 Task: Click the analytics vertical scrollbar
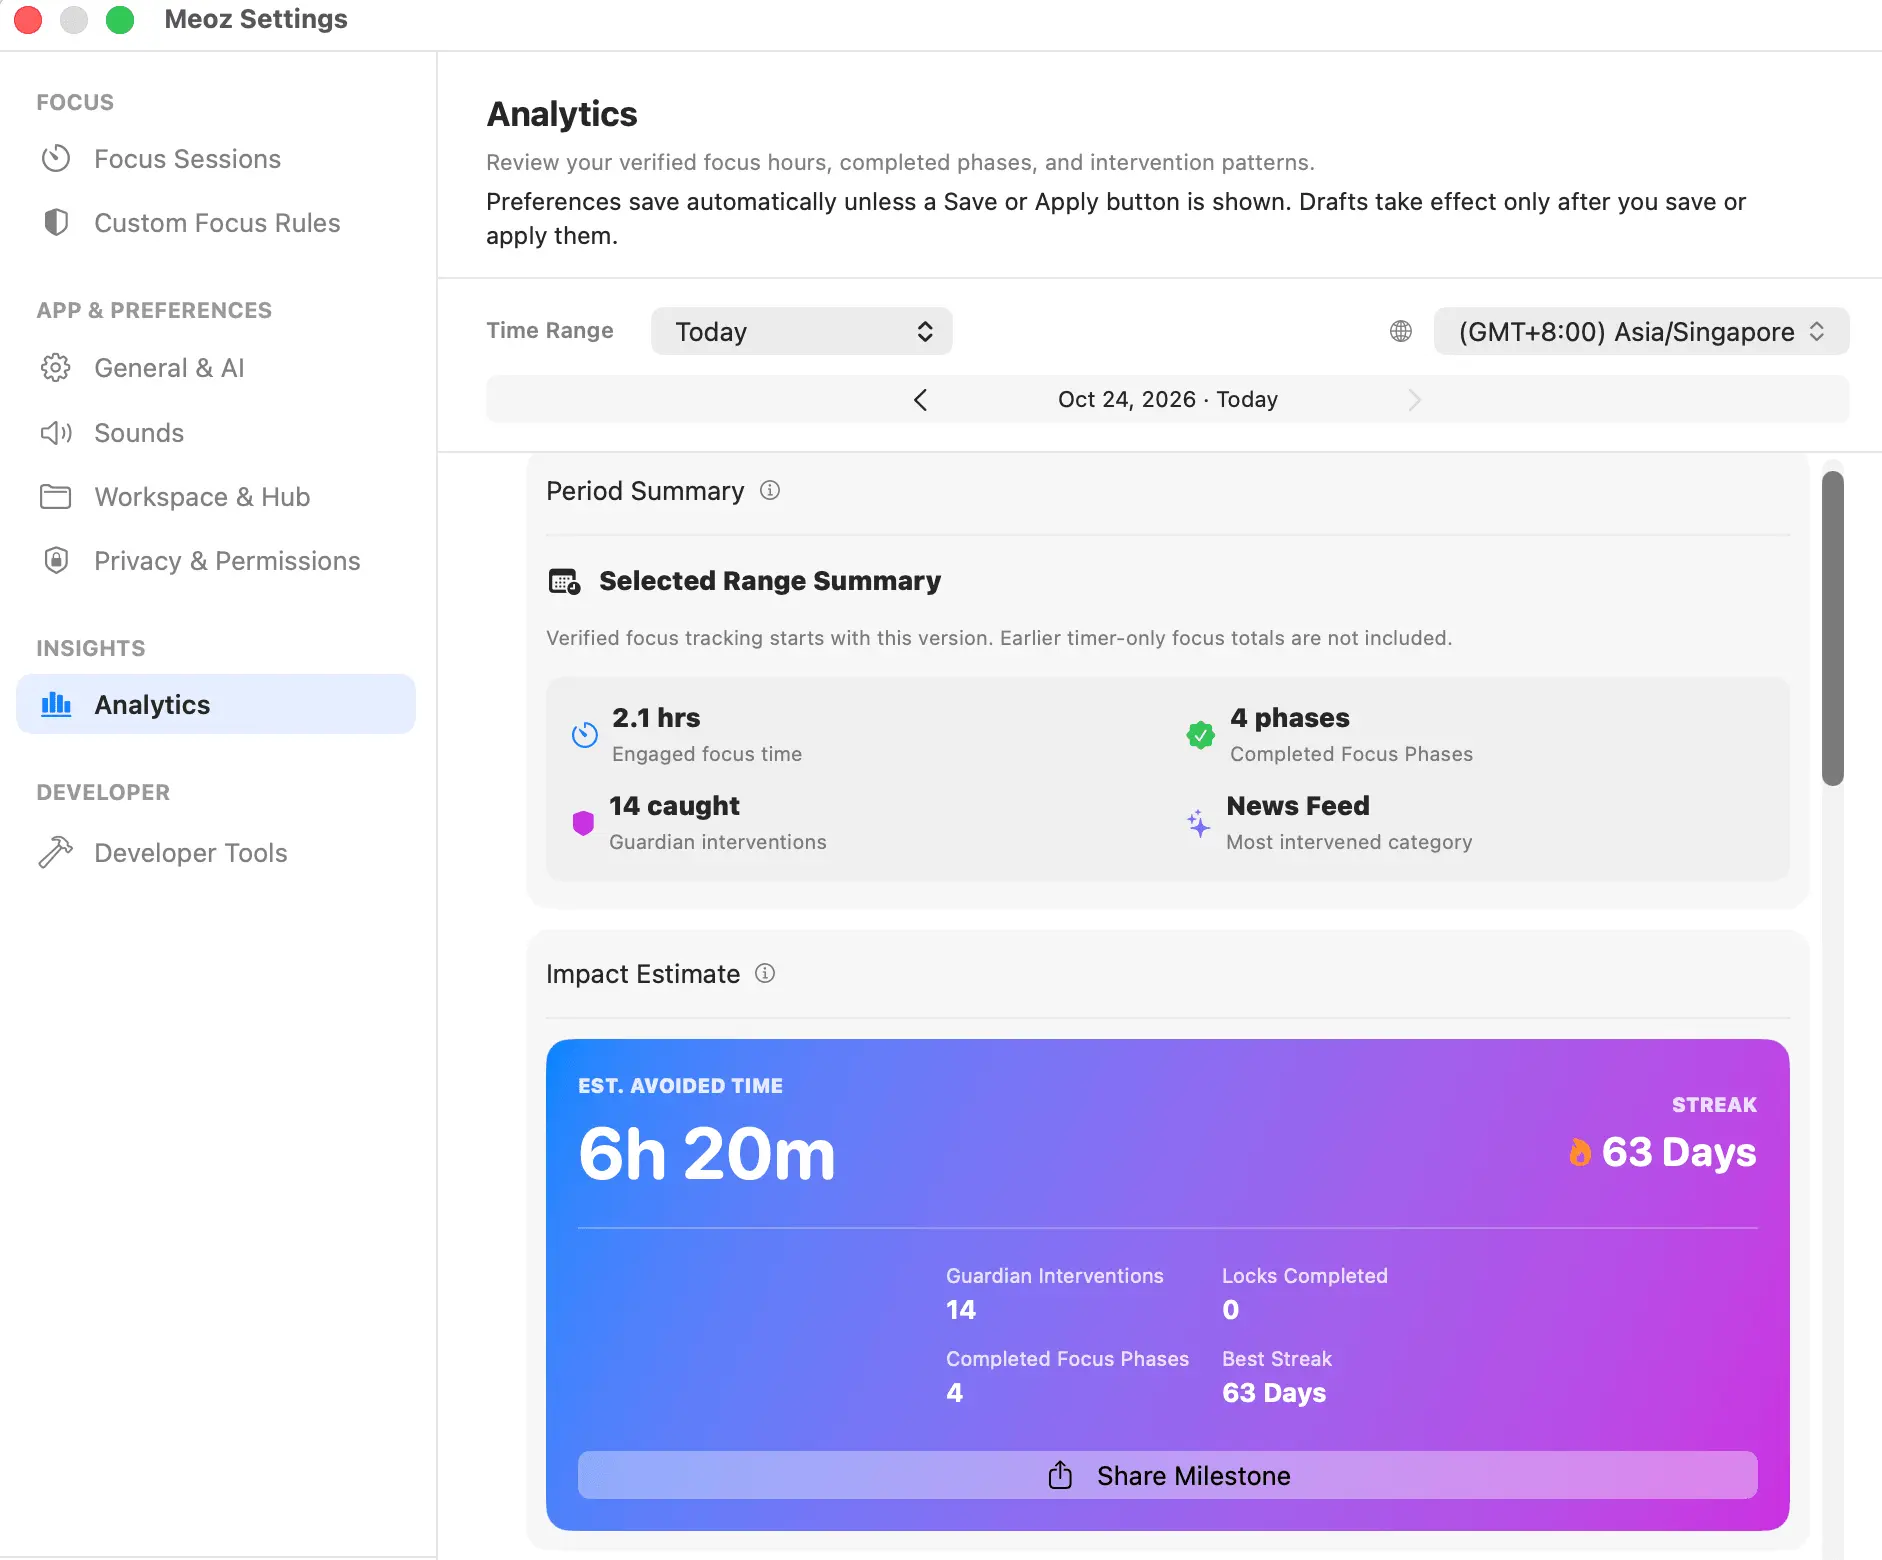point(1832,629)
